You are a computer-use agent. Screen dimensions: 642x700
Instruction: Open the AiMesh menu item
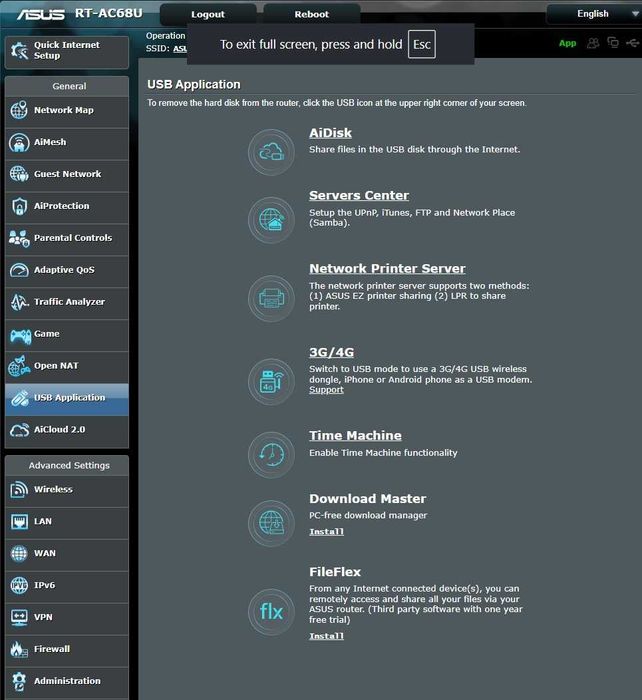click(x=67, y=143)
